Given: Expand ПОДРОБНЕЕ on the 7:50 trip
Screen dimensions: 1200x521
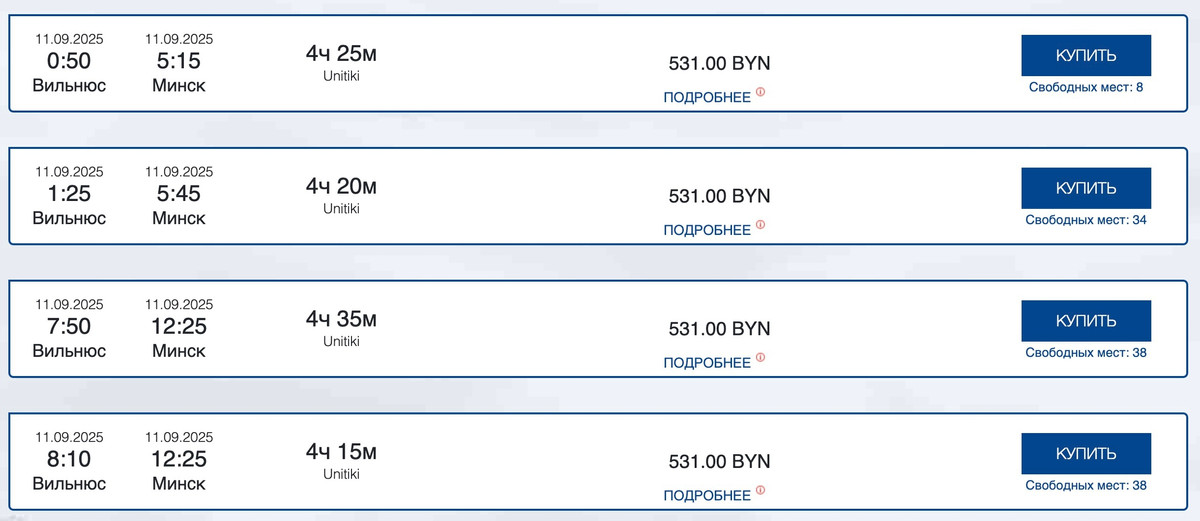Looking at the screenshot, I should click(x=707, y=364).
